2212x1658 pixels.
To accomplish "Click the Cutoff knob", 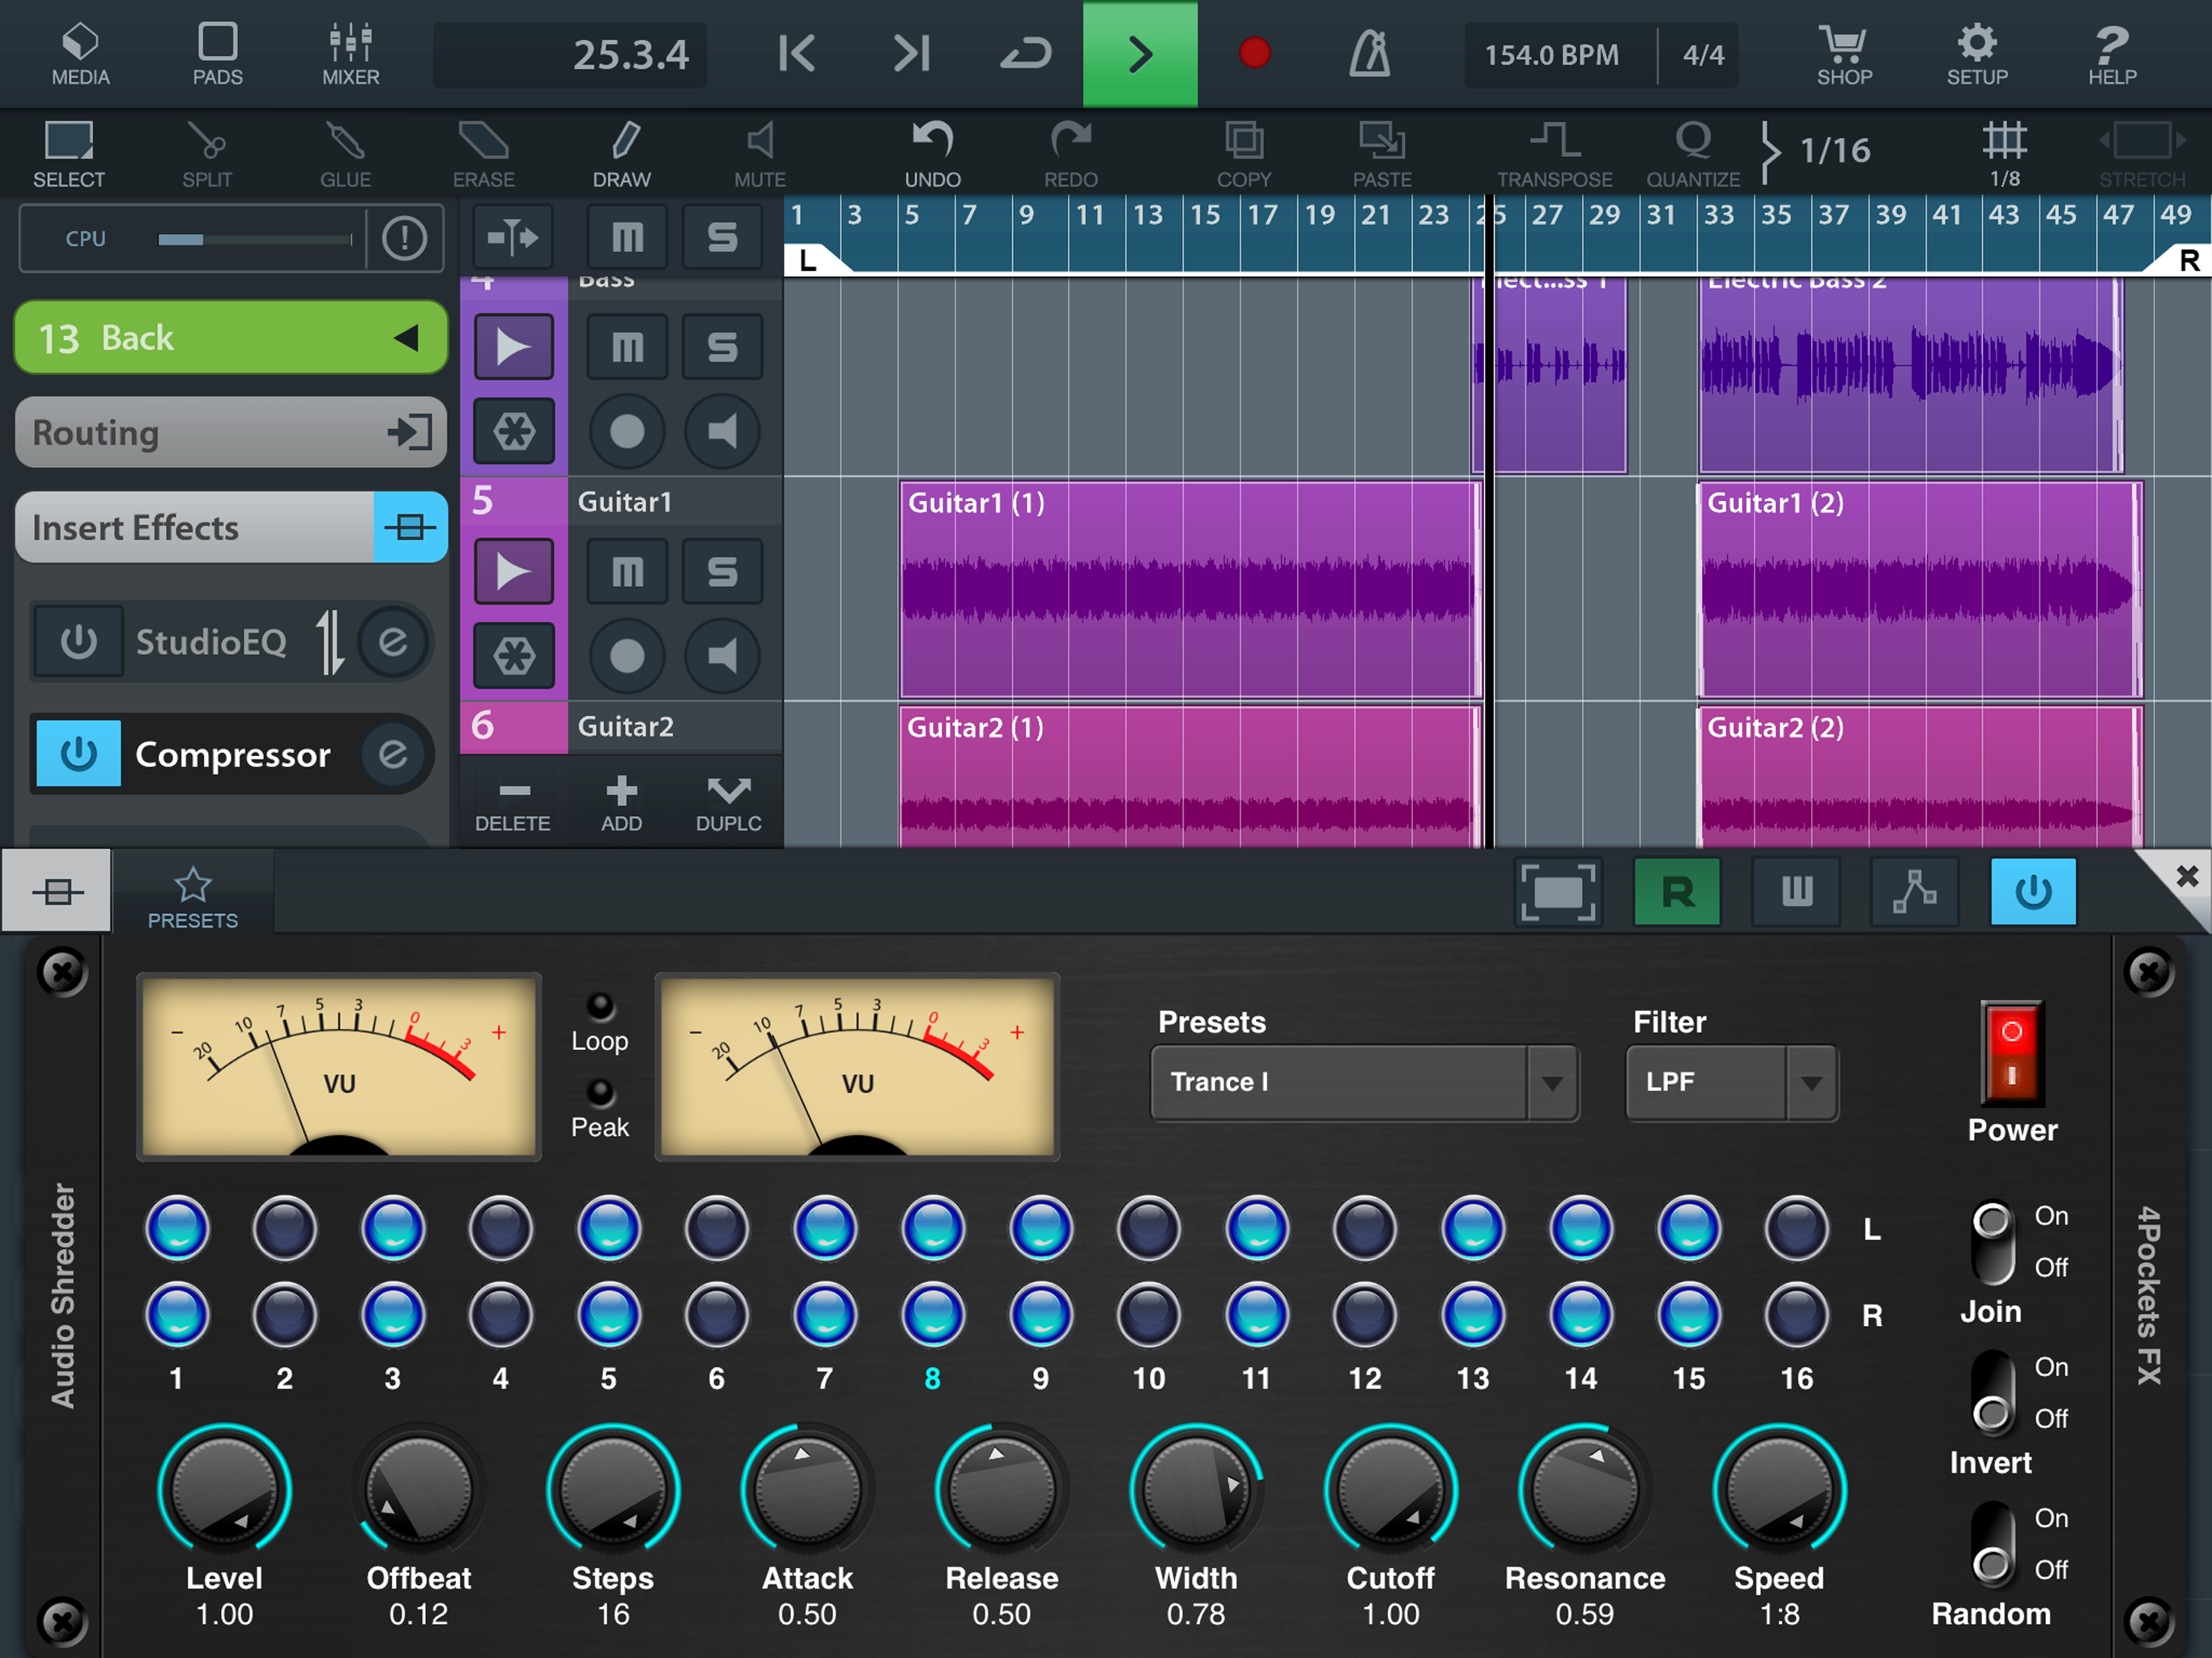I will coord(1390,1490).
